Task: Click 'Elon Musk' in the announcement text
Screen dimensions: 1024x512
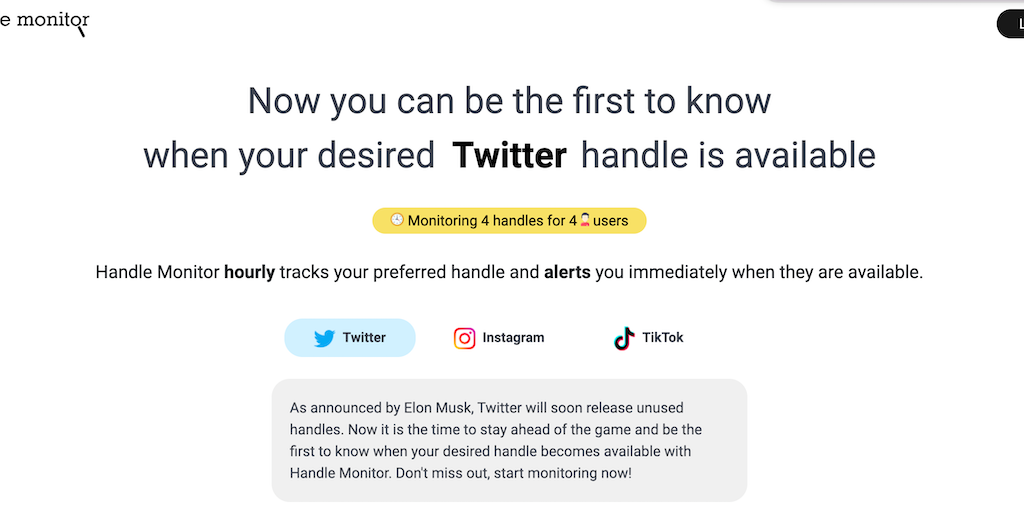Action: click(x=435, y=408)
